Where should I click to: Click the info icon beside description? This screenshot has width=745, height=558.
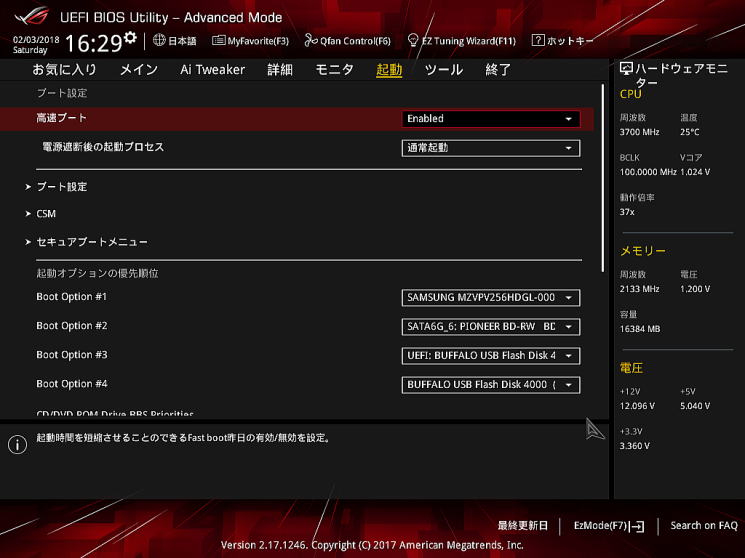click(x=18, y=445)
